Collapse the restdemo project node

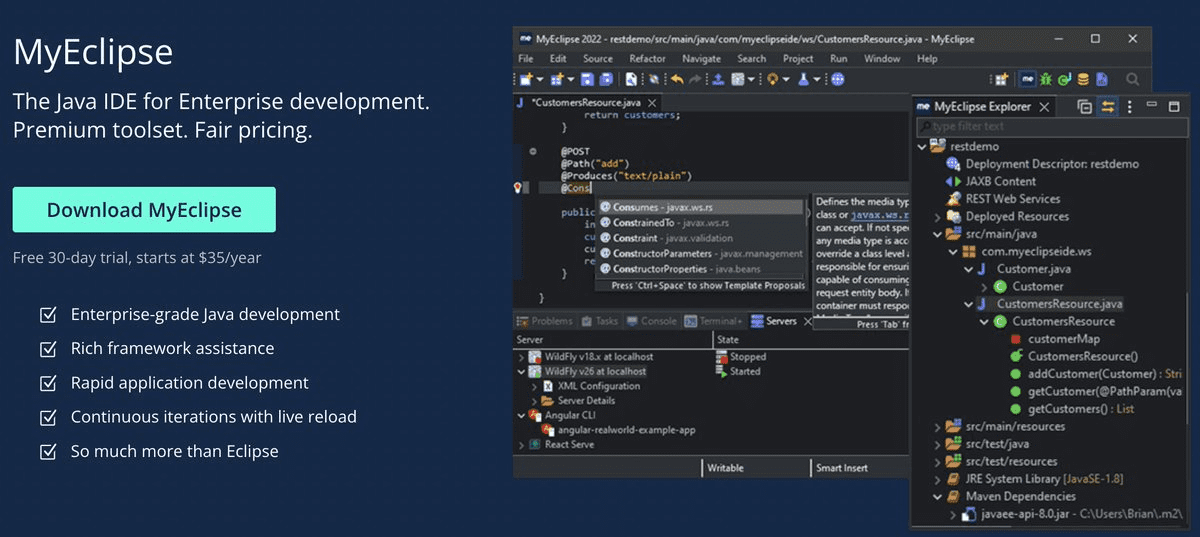click(922, 146)
